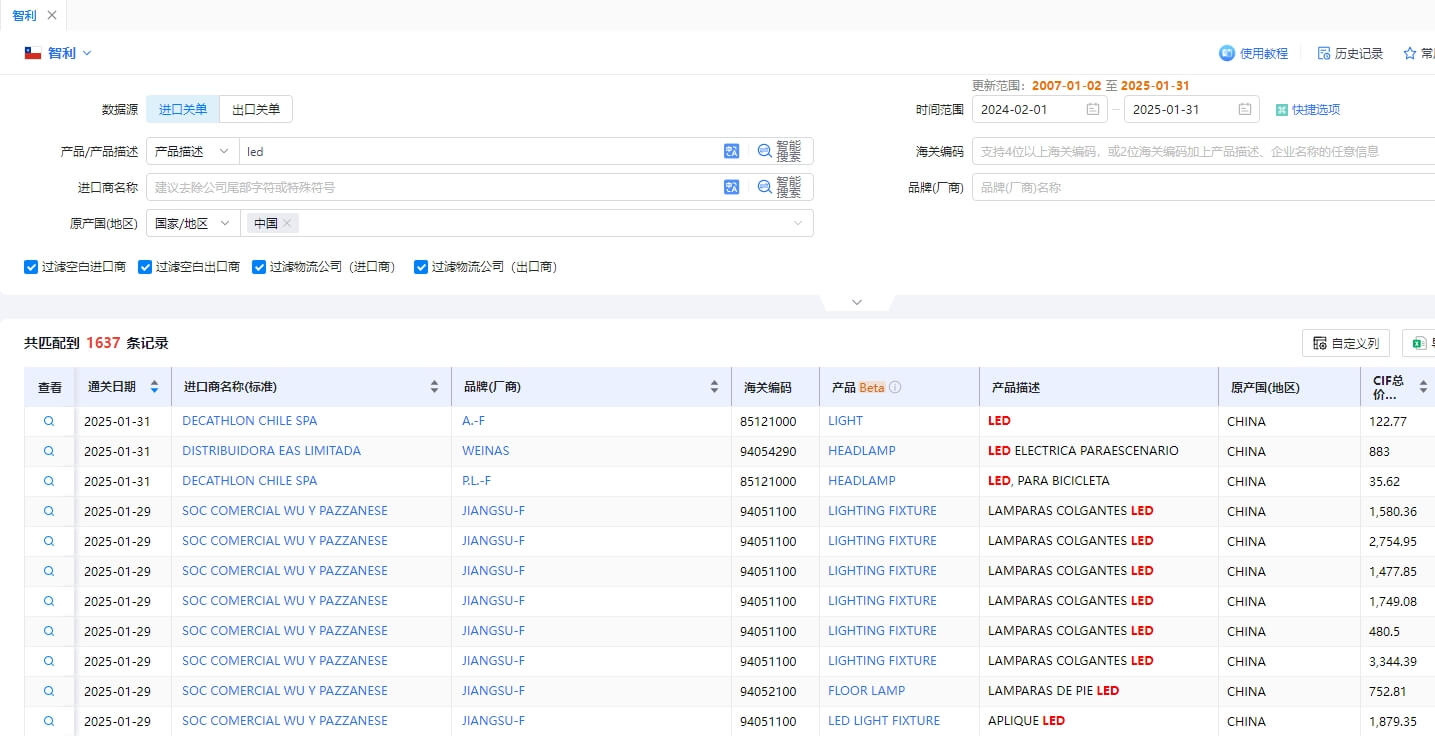The width and height of the screenshot is (1435, 736).
Task: Remove the 中国 origin country tag
Action: [x=287, y=223]
